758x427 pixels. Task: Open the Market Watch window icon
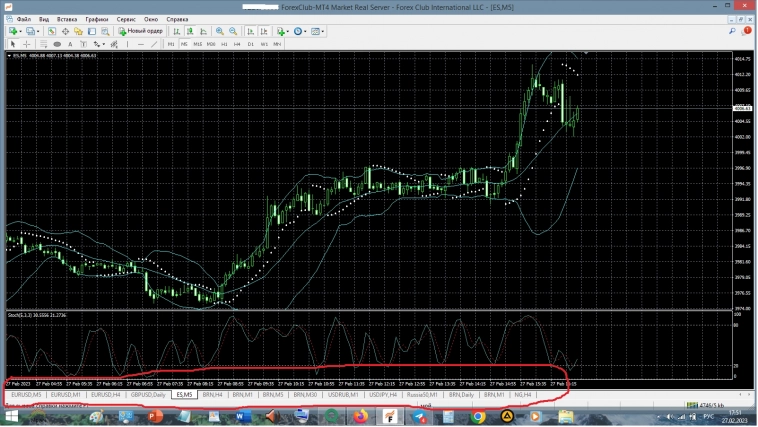coord(53,32)
